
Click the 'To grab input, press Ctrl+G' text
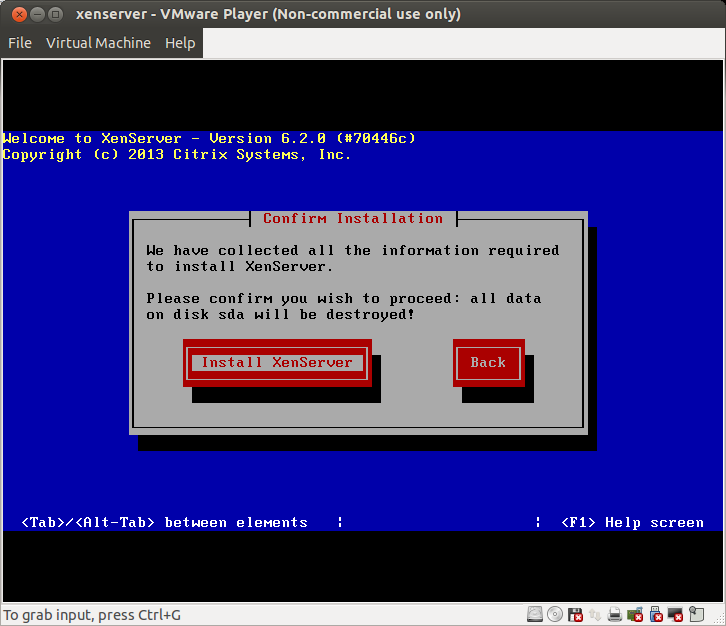92,615
